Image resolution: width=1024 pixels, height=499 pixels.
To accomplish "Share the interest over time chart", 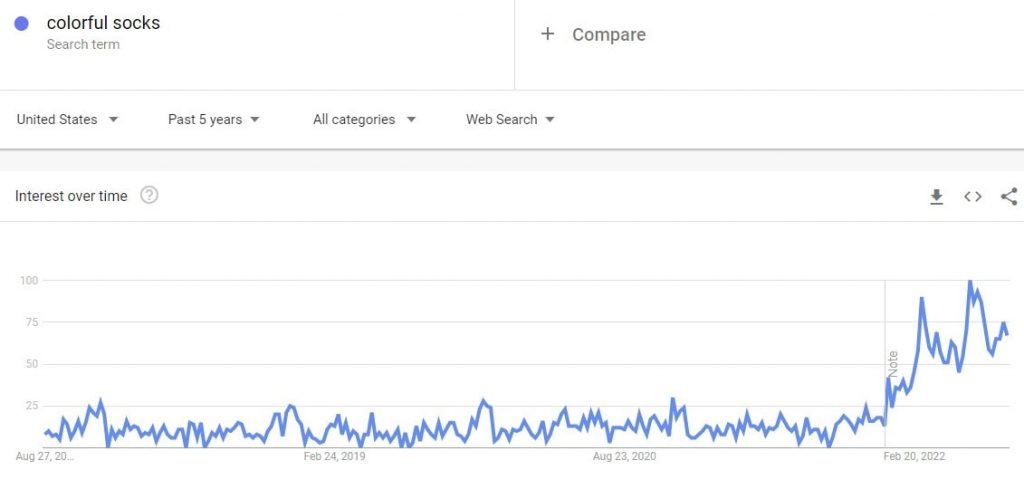I will [x=1009, y=196].
